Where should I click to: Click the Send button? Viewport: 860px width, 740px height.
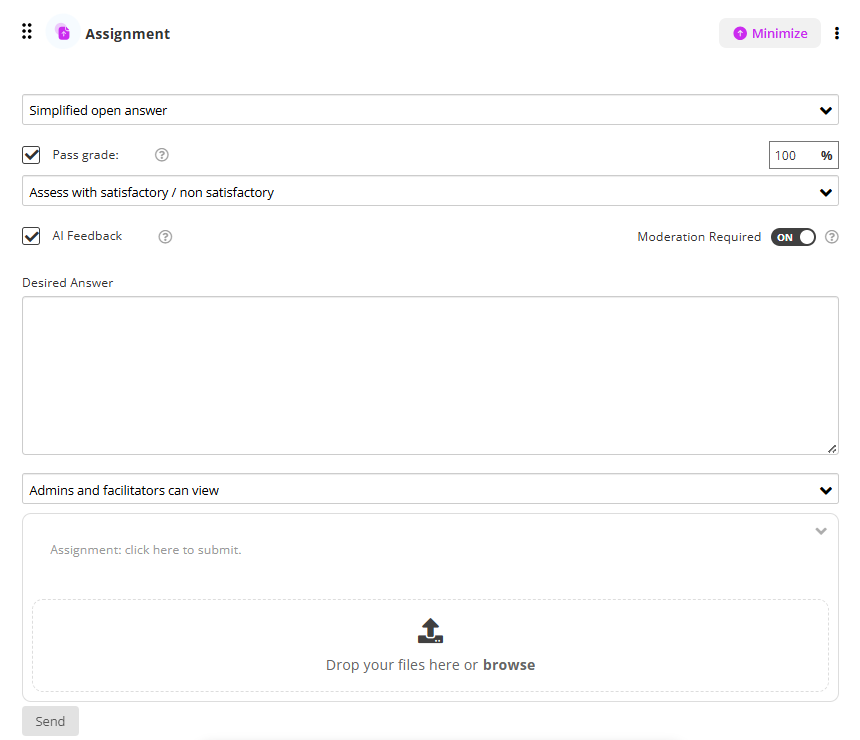click(x=50, y=721)
